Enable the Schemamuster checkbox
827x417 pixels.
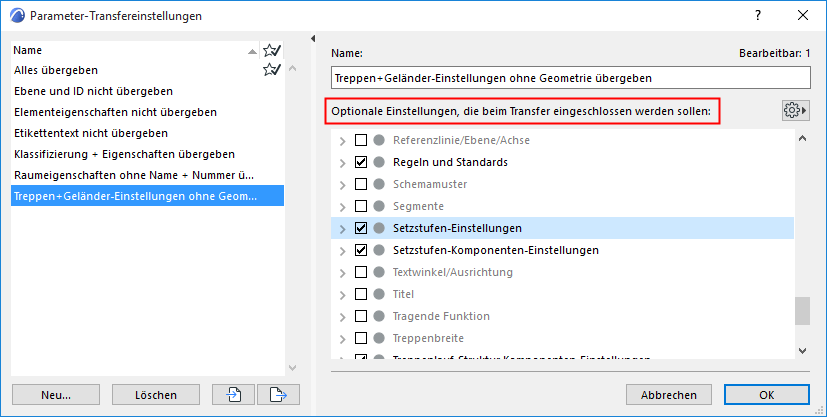pyautogui.click(x=361, y=184)
